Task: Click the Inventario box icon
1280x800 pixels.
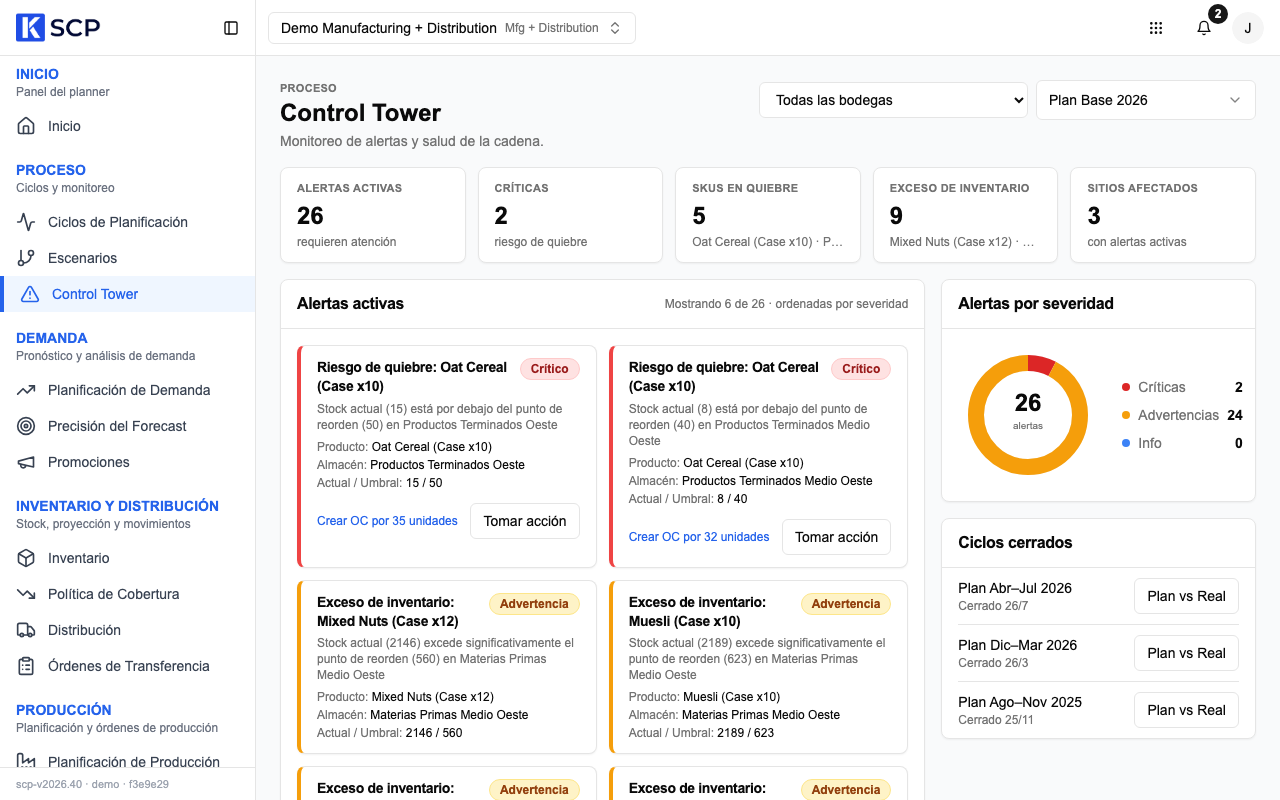Action: coord(26,558)
